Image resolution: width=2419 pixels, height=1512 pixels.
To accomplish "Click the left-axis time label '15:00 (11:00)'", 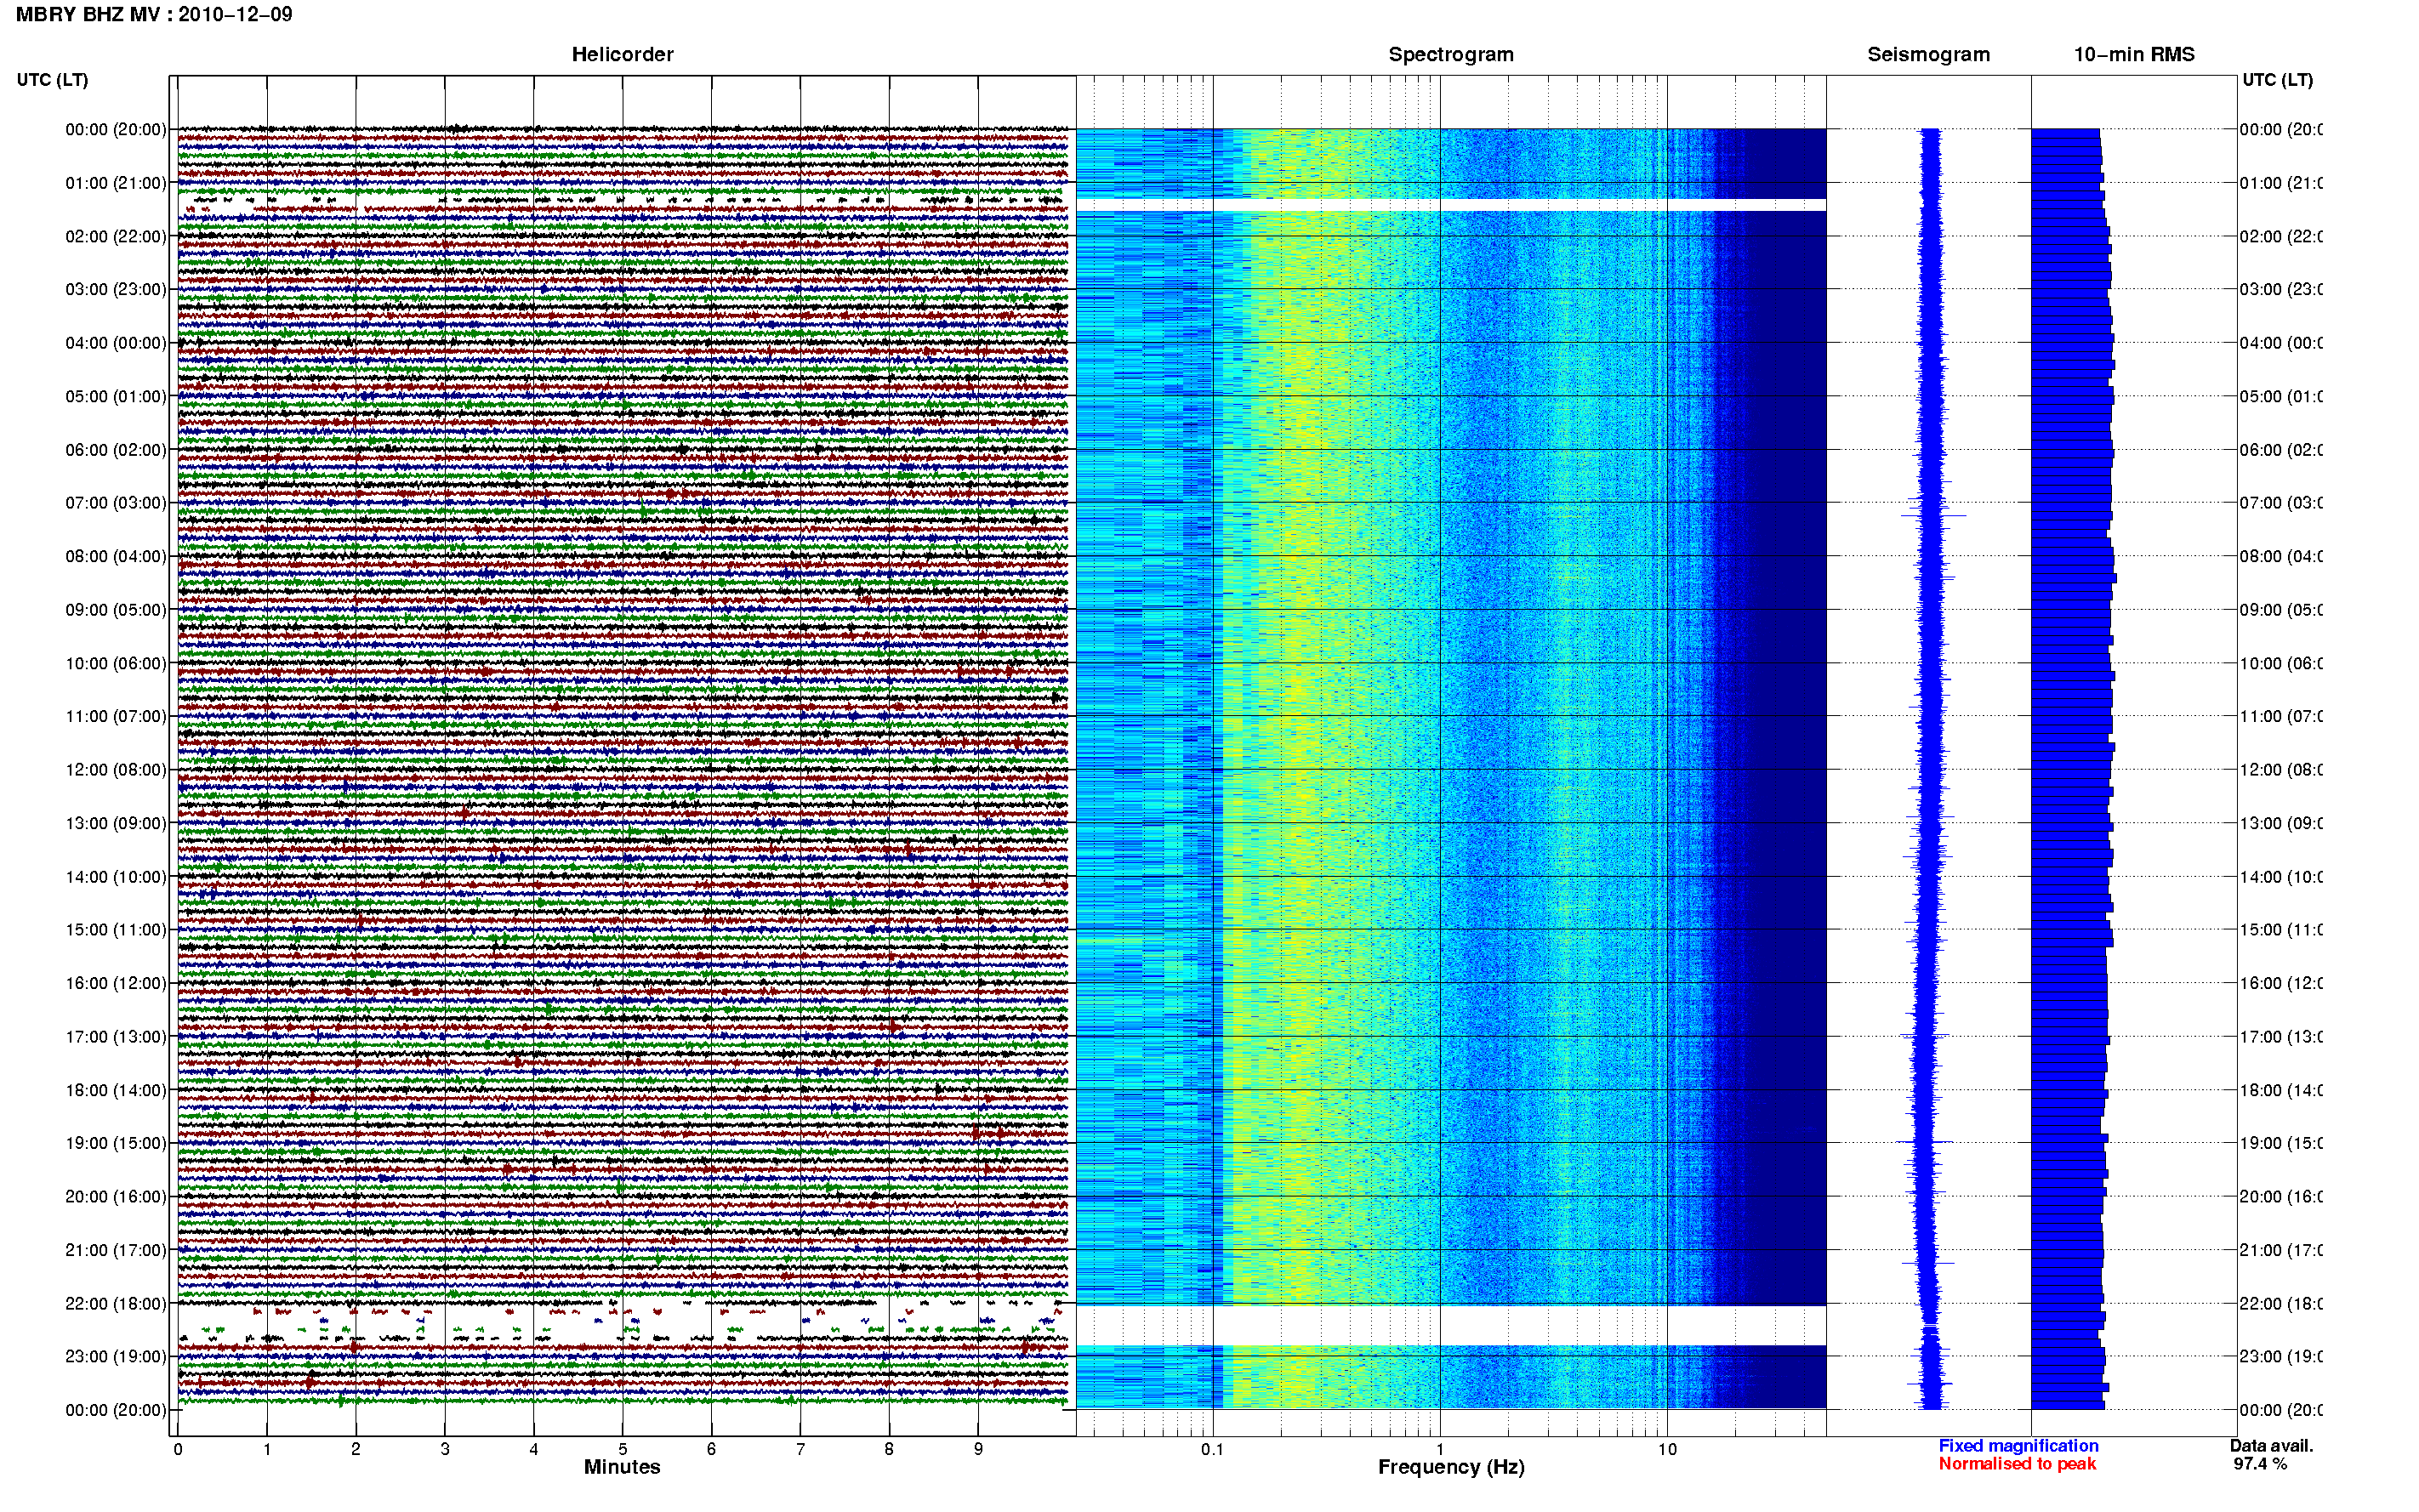I will coord(116,929).
